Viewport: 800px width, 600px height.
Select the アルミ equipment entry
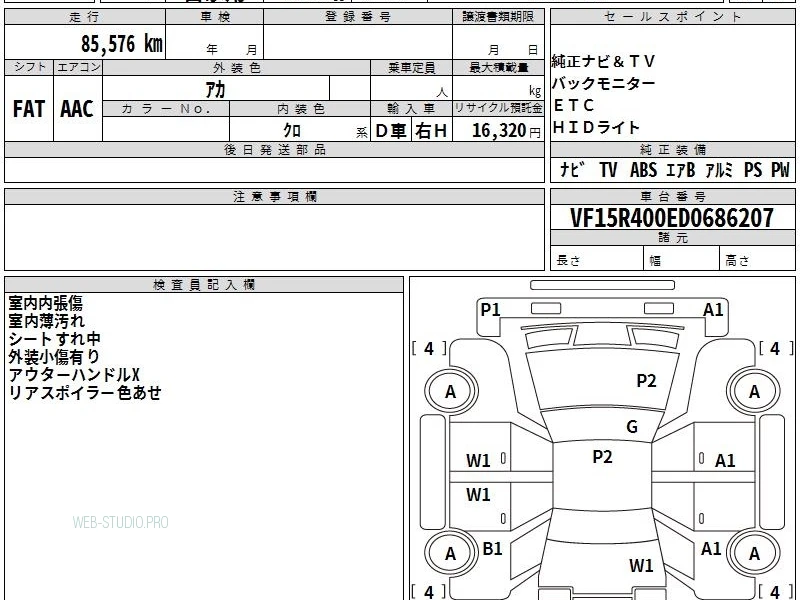[719, 169]
